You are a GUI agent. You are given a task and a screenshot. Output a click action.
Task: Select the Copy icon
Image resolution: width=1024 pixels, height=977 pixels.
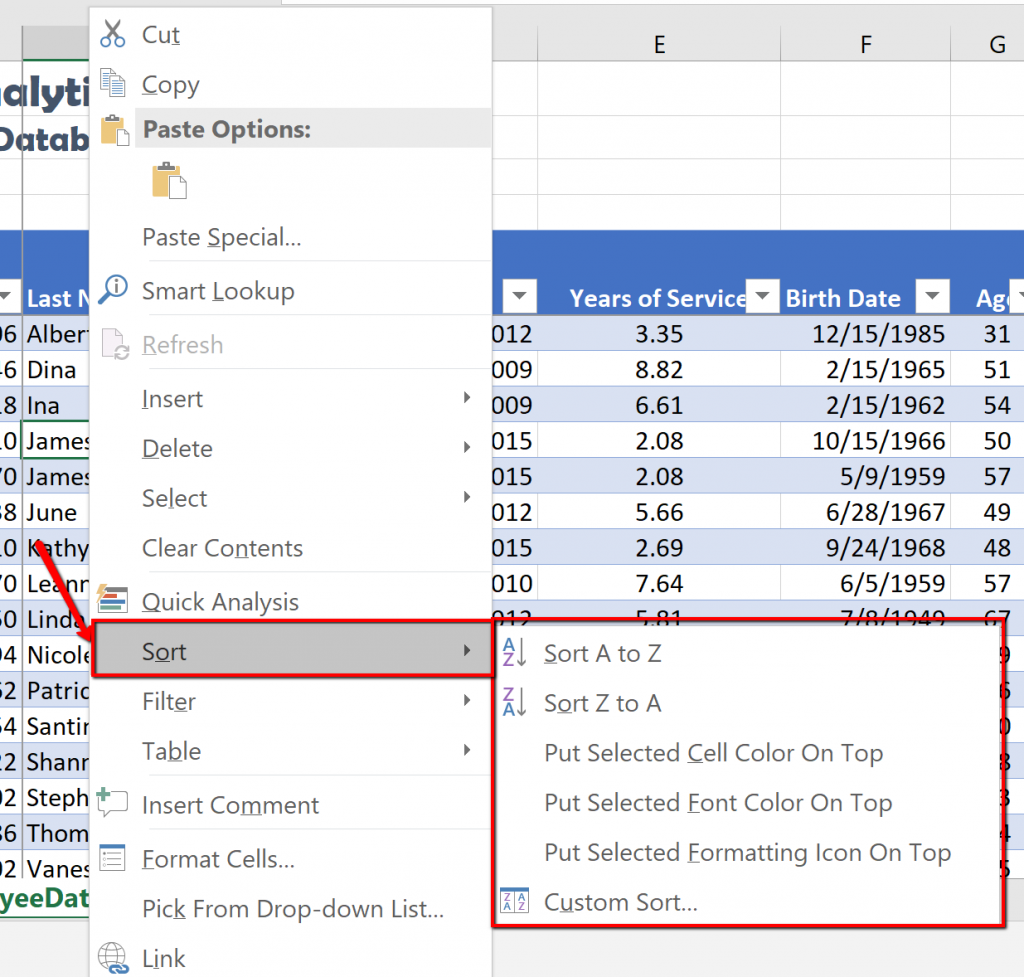pyautogui.click(x=113, y=84)
